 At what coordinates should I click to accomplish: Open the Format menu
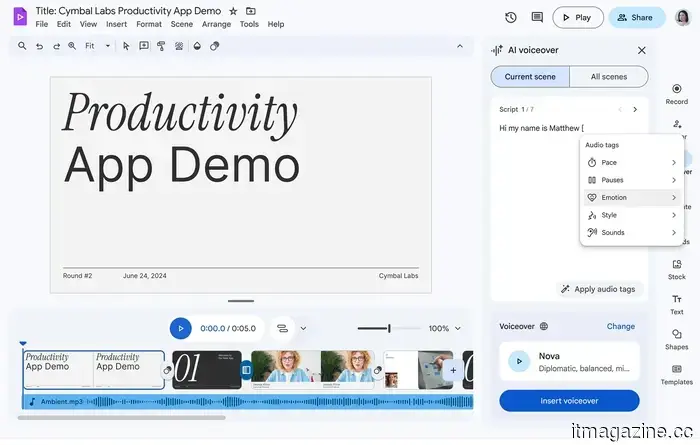tap(149, 24)
